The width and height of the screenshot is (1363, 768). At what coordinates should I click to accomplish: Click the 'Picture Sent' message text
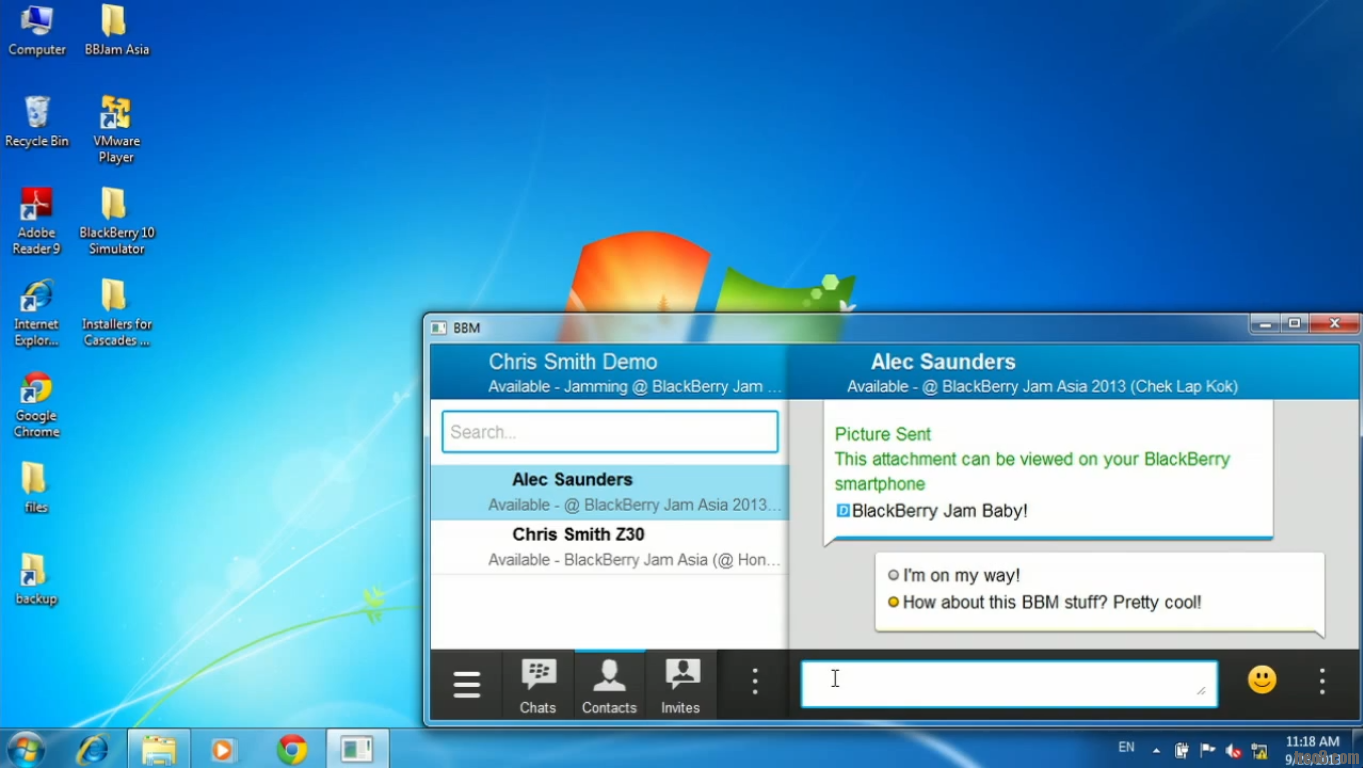(x=883, y=434)
